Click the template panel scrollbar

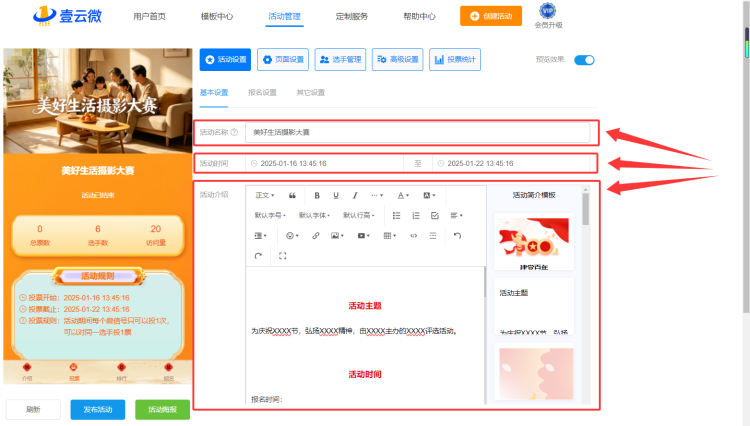coord(585,208)
